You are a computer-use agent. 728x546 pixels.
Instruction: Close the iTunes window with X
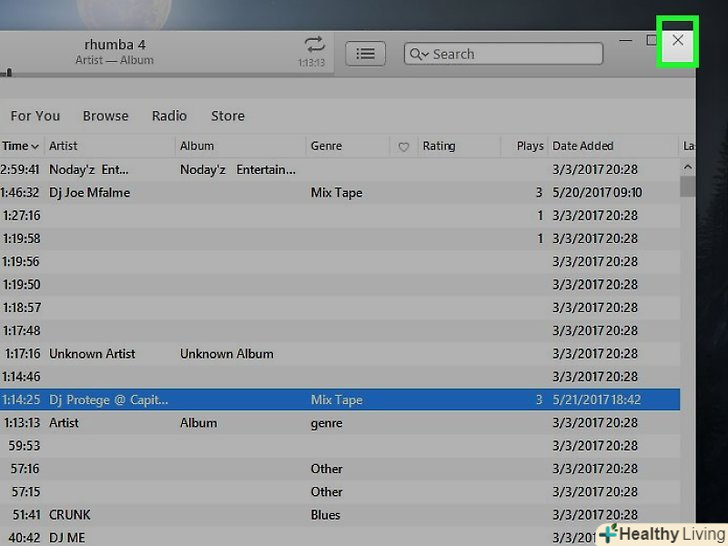(x=678, y=41)
